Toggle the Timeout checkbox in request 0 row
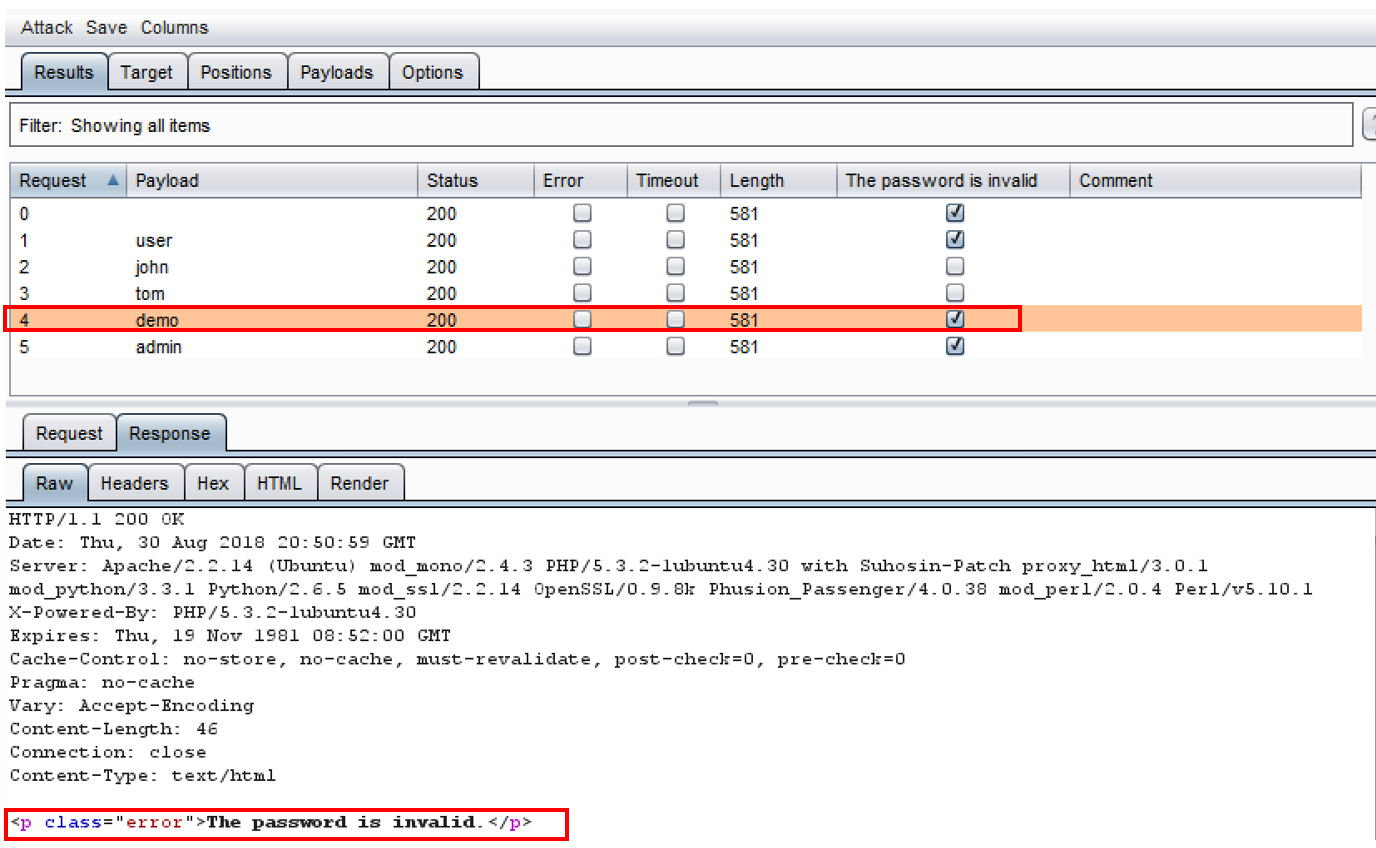Viewport: 1376px width, 848px height. click(x=676, y=213)
